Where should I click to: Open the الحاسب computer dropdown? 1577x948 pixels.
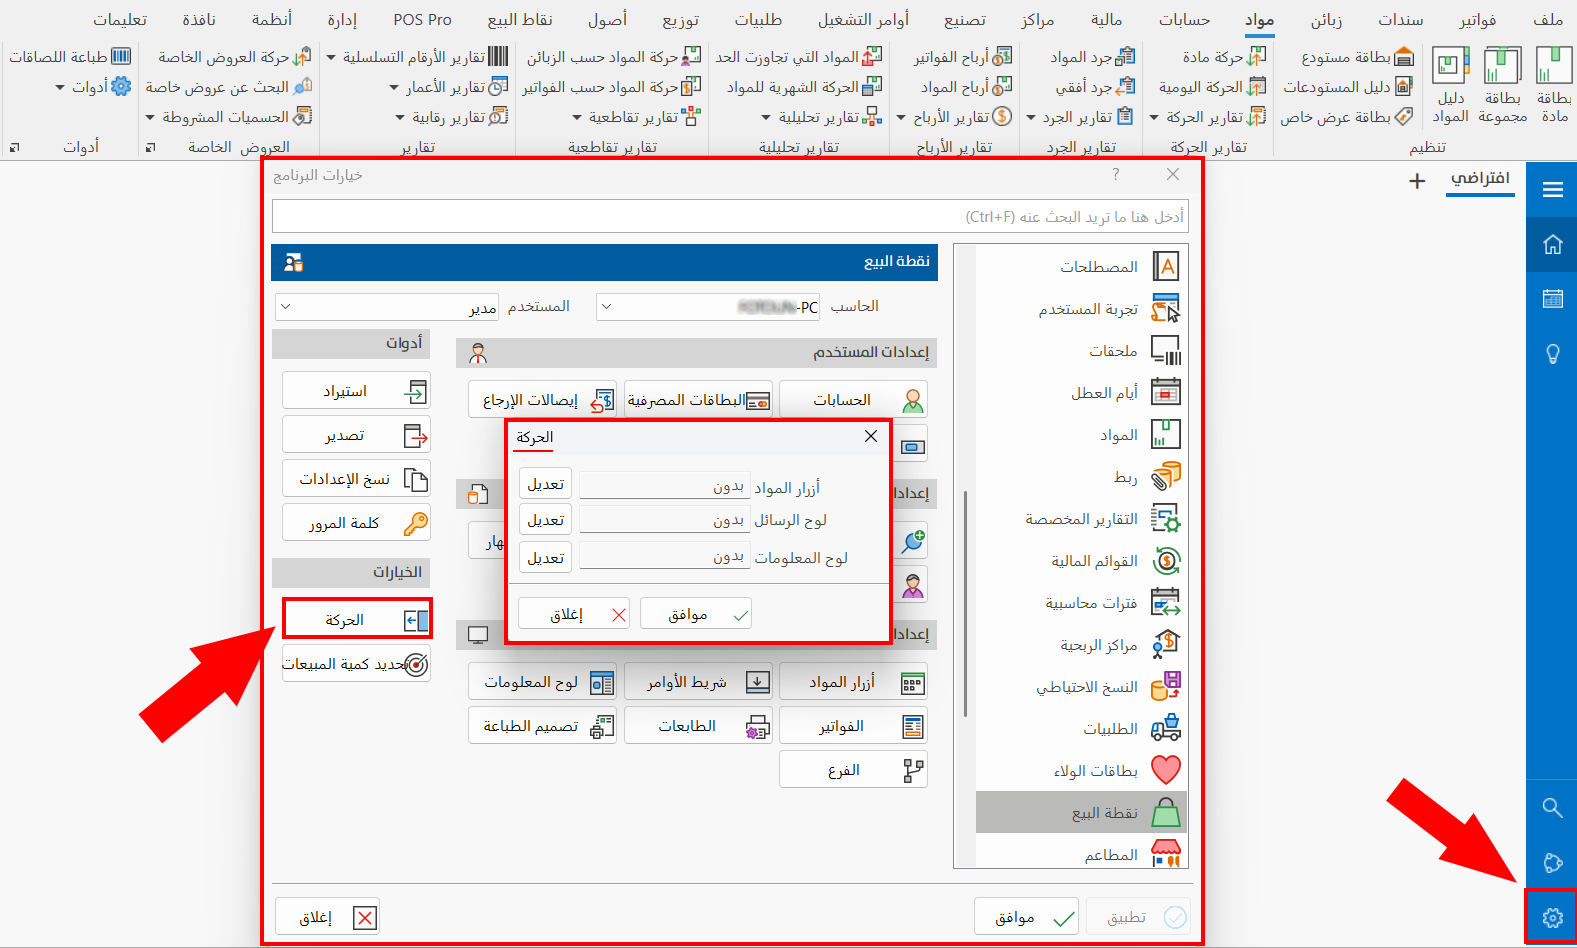coord(709,307)
